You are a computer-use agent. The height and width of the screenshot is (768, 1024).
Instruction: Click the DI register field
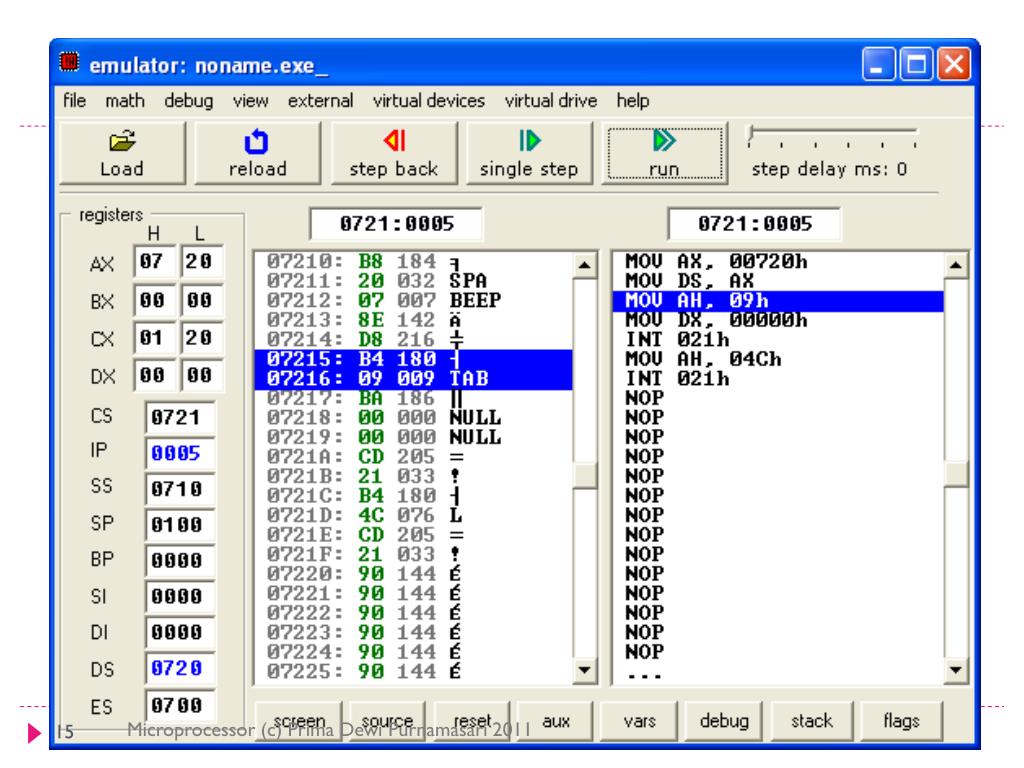point(179,633)
